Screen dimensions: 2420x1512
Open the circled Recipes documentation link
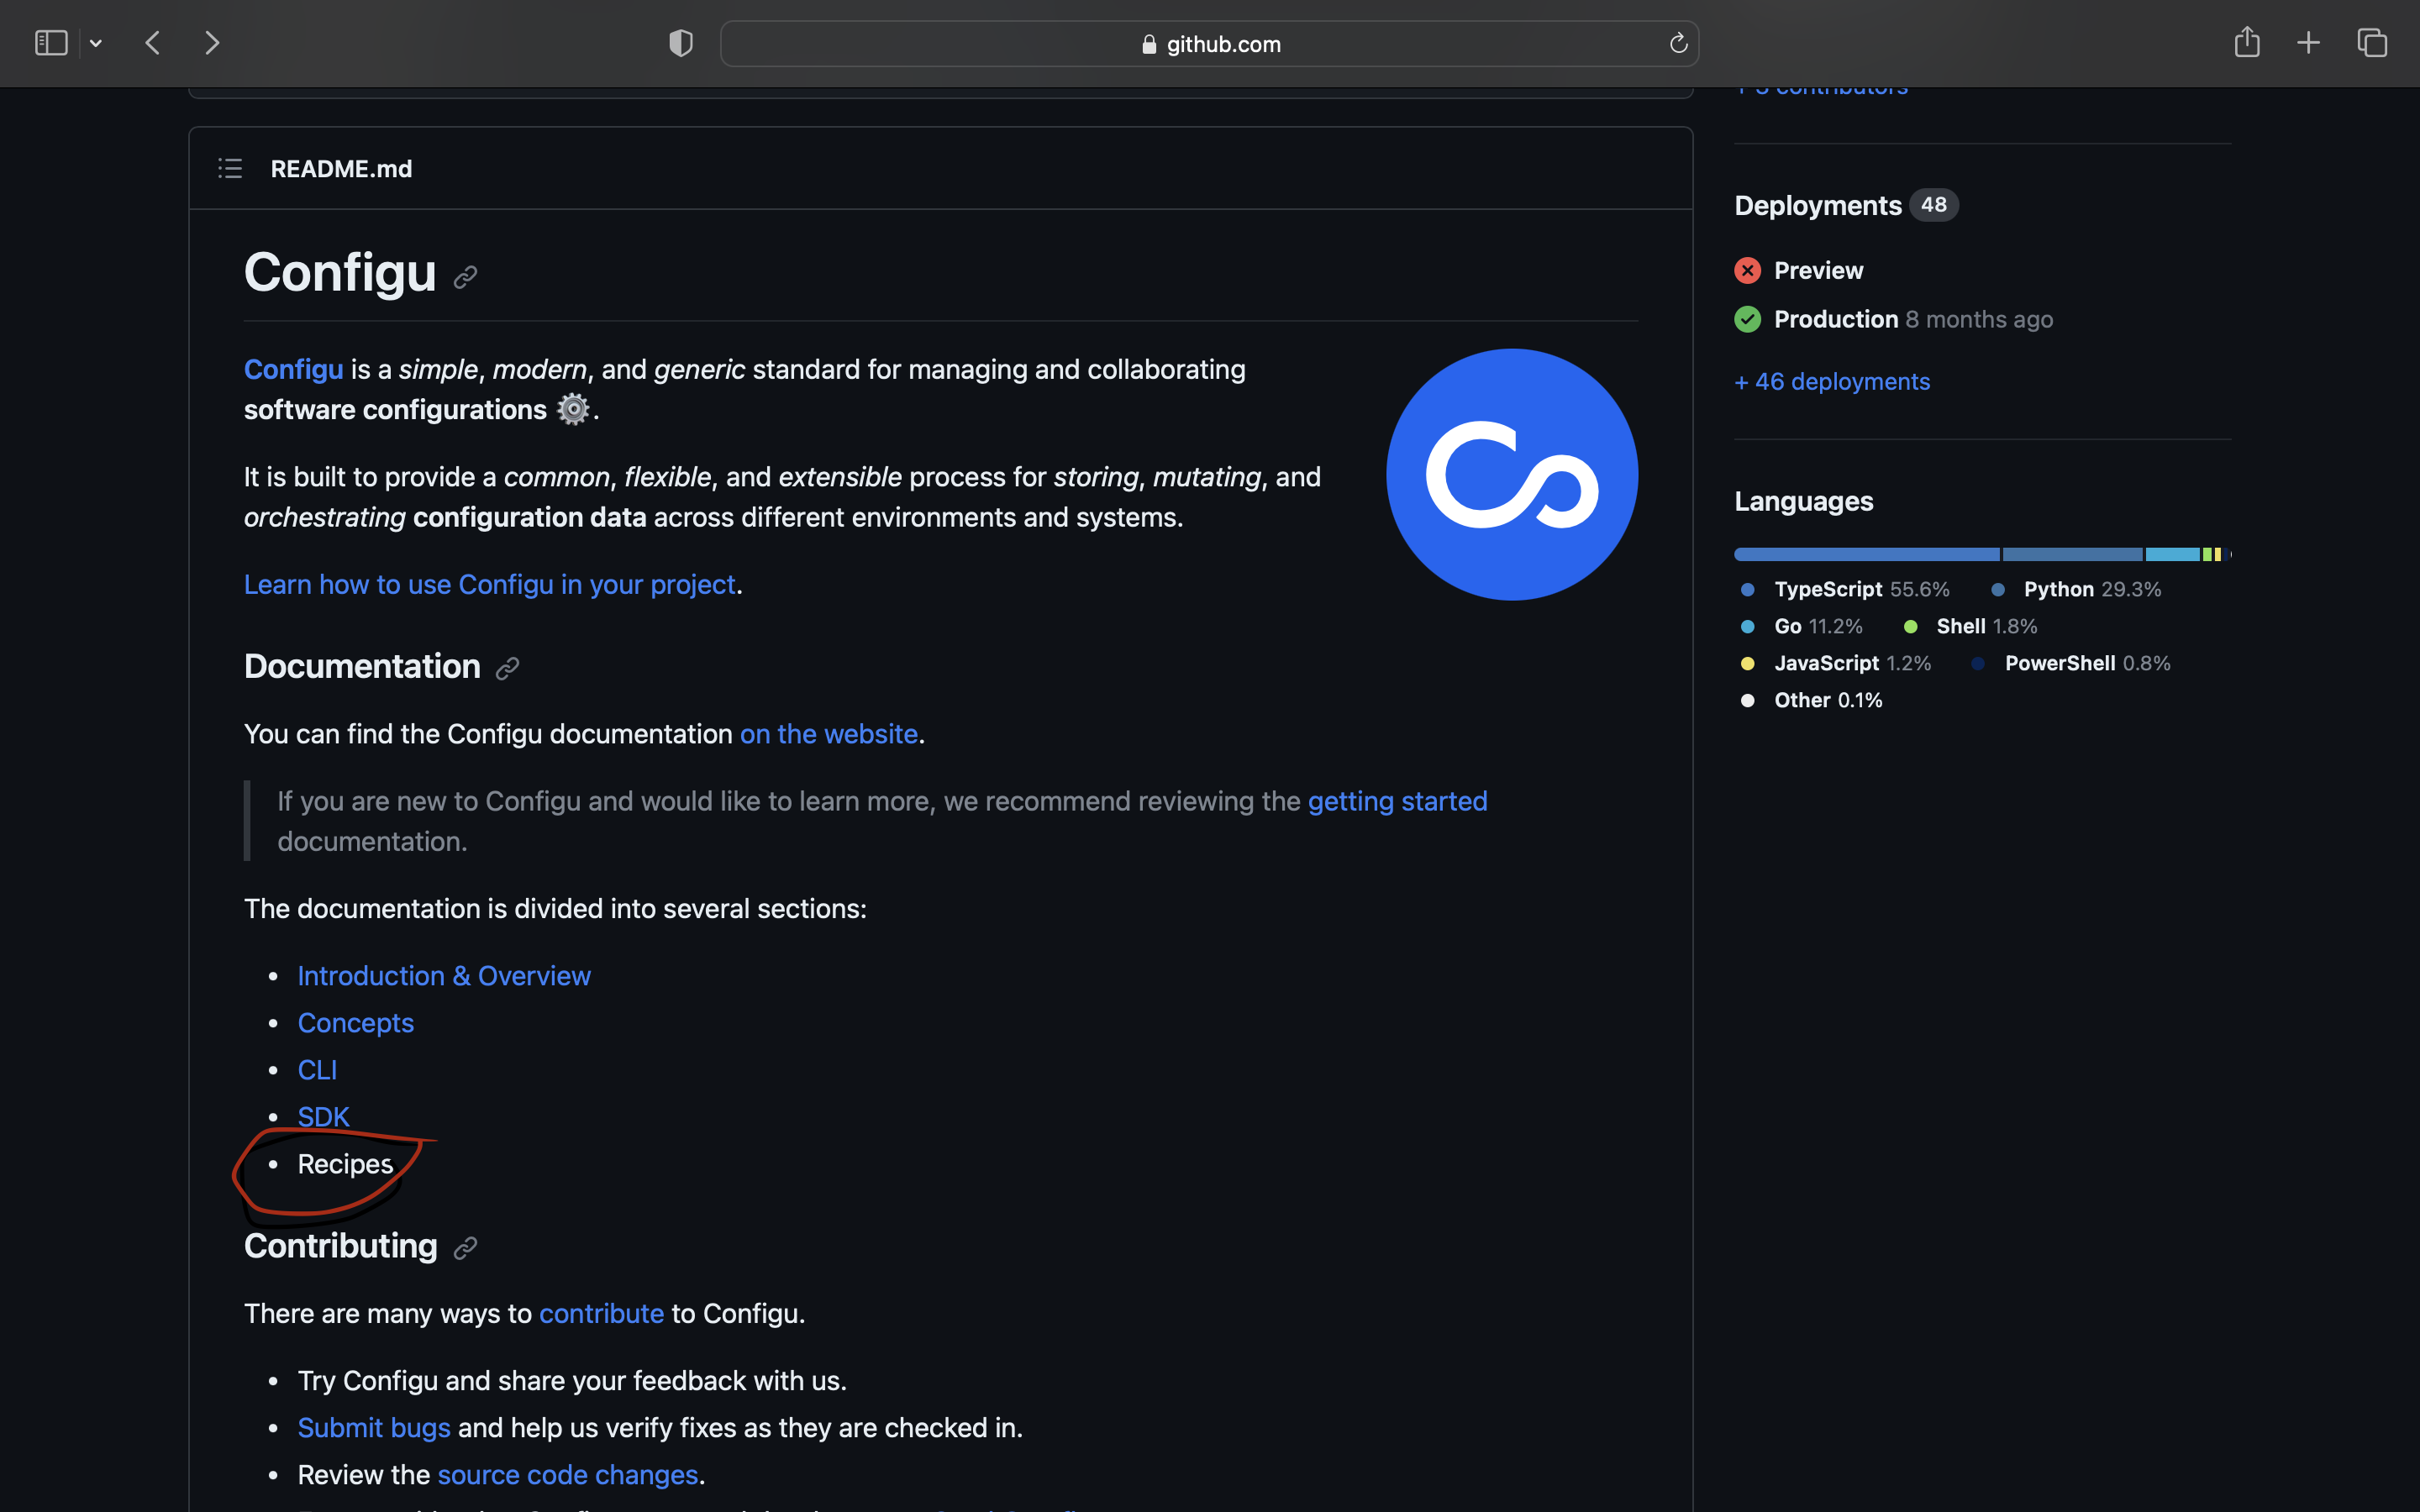pos(344,1163)
